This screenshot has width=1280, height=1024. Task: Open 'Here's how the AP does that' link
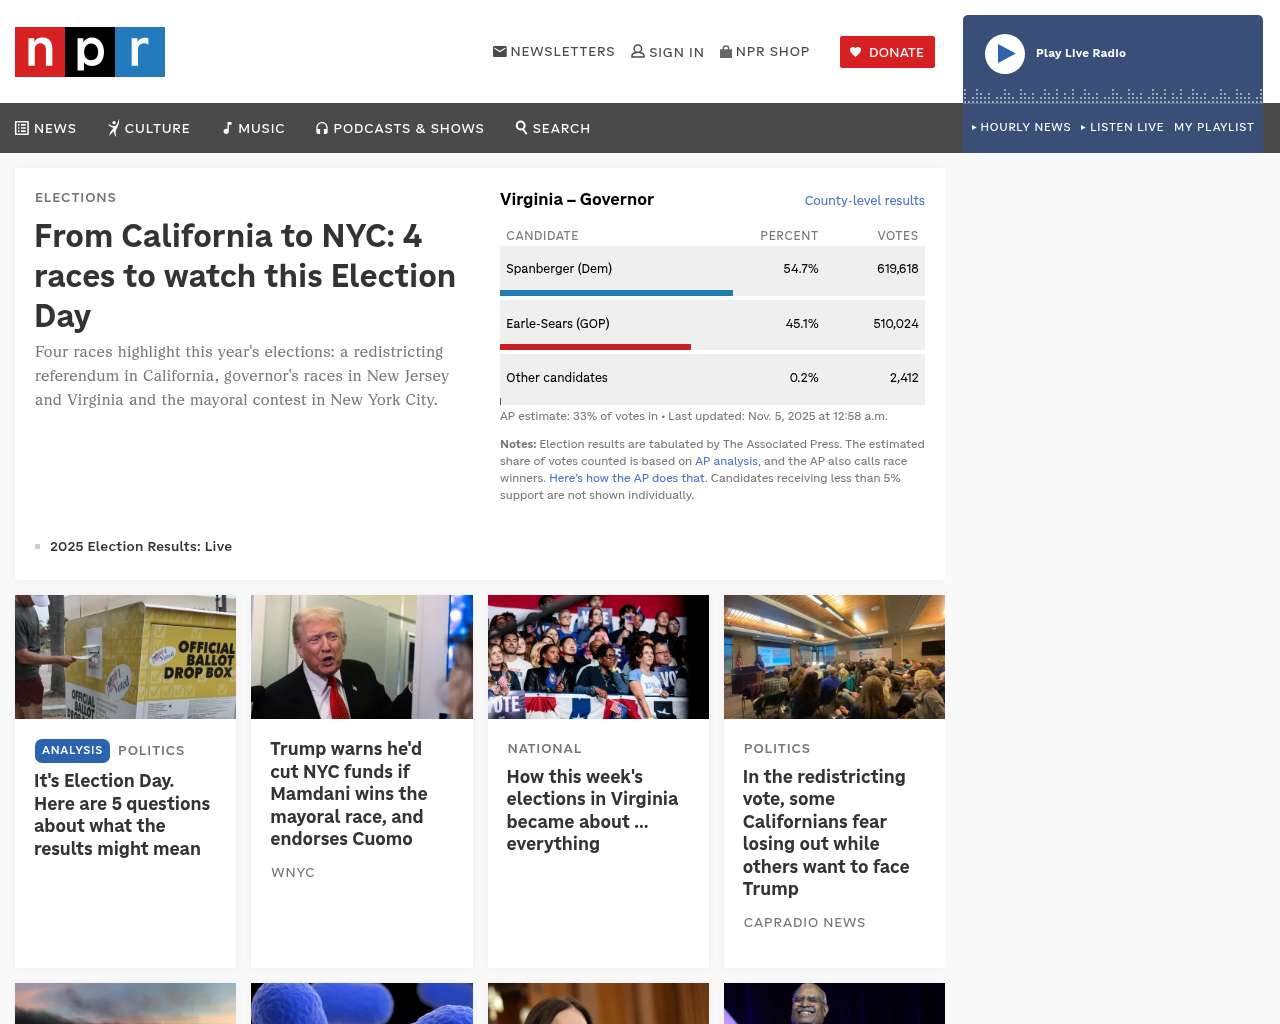(x=627, y=478)
